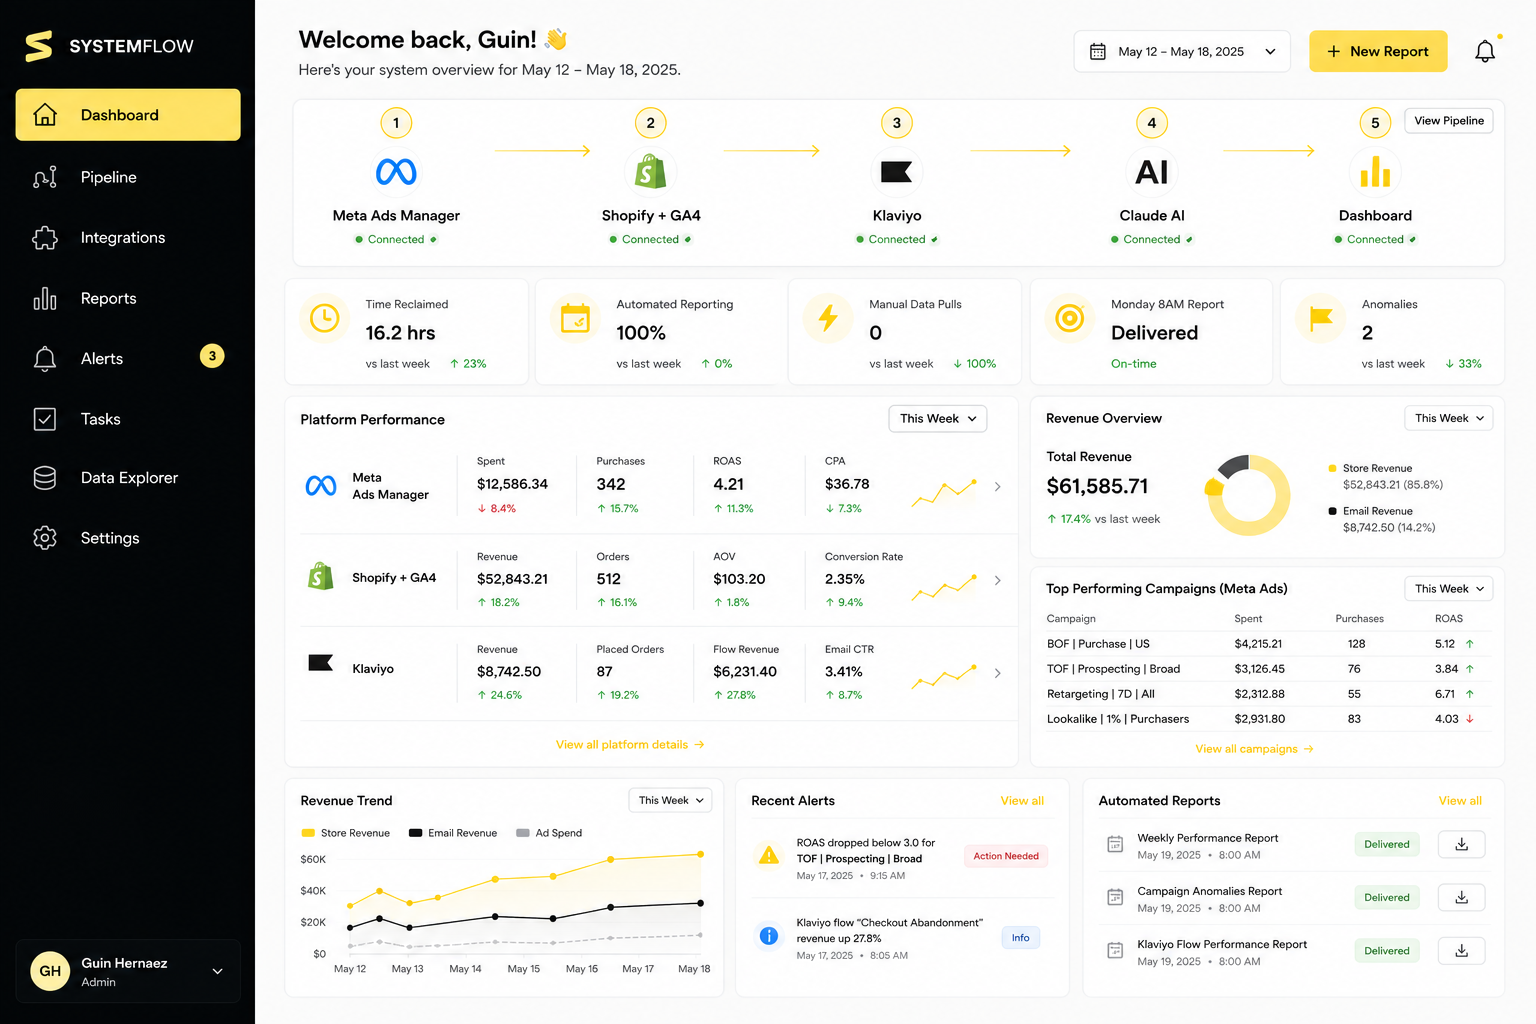This screenshot has width=1536, height=1024.
Task: Click the GH user avatar
Action: point(50,971)
